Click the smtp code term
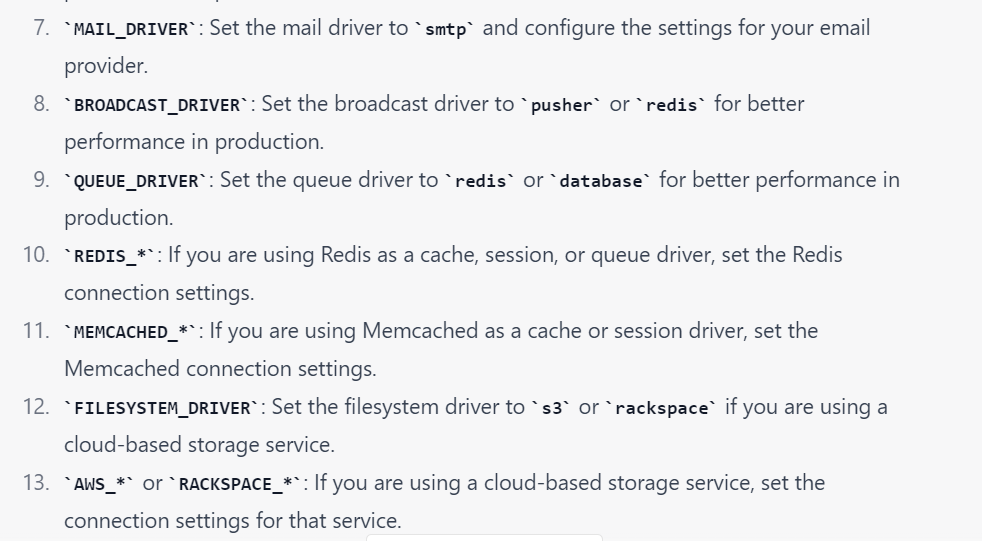Image resolution: width=982 pixels, height=541 pixels. click(x=447, y=29)
